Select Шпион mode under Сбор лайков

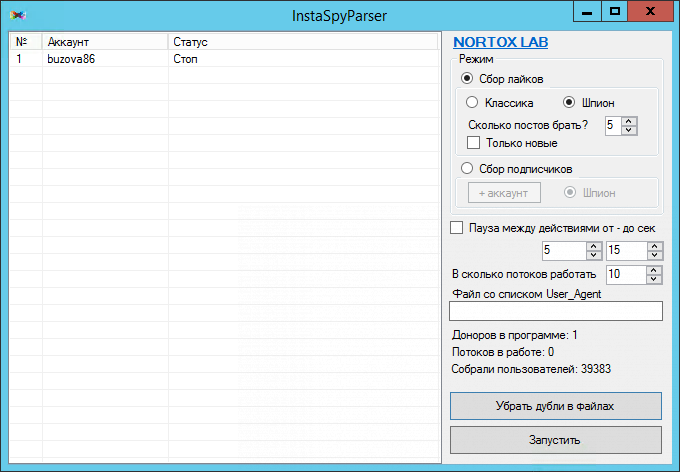(x=570, y=103)
